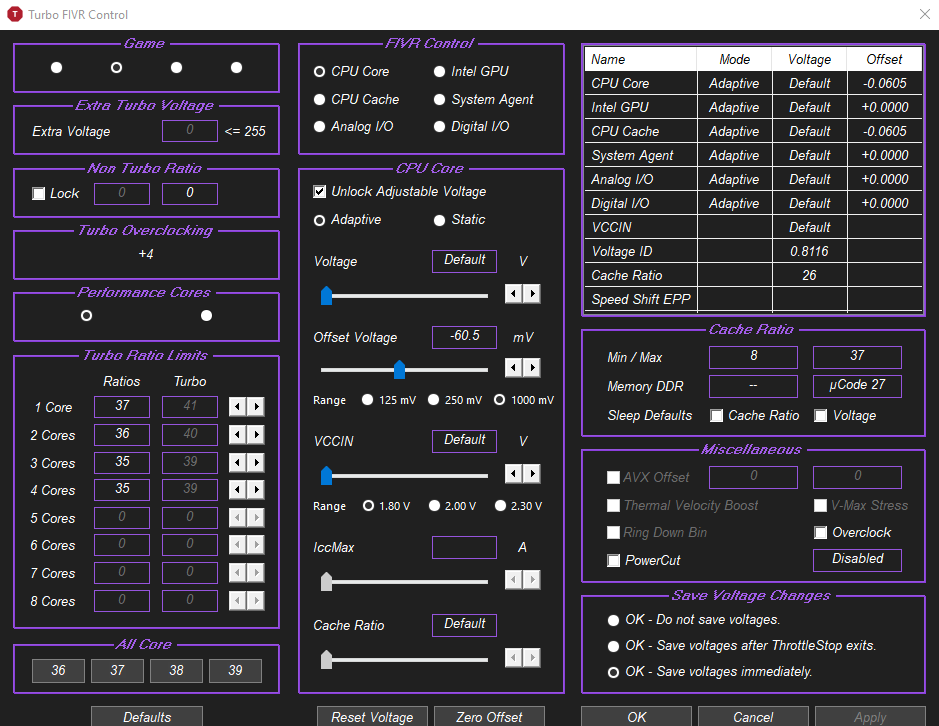Select Save voltages after ThrottleStop exits

pos(613,646)
